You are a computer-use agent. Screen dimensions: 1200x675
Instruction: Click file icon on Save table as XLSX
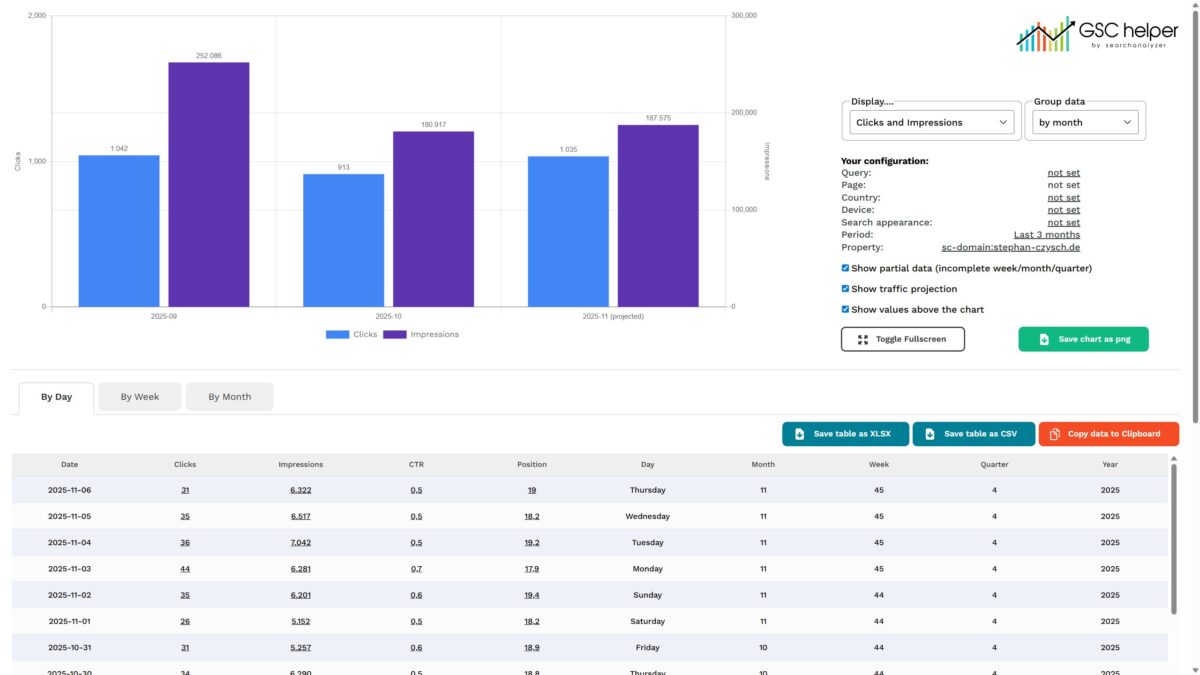799,434
